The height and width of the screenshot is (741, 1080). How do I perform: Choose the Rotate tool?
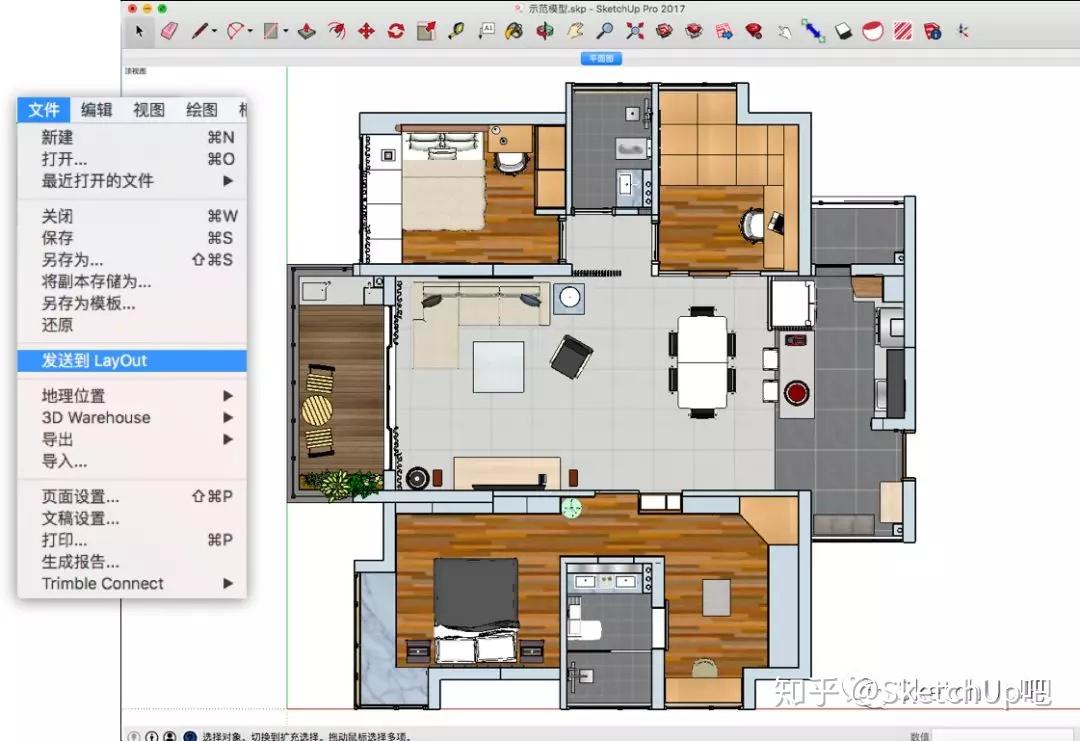coord(397,31)
